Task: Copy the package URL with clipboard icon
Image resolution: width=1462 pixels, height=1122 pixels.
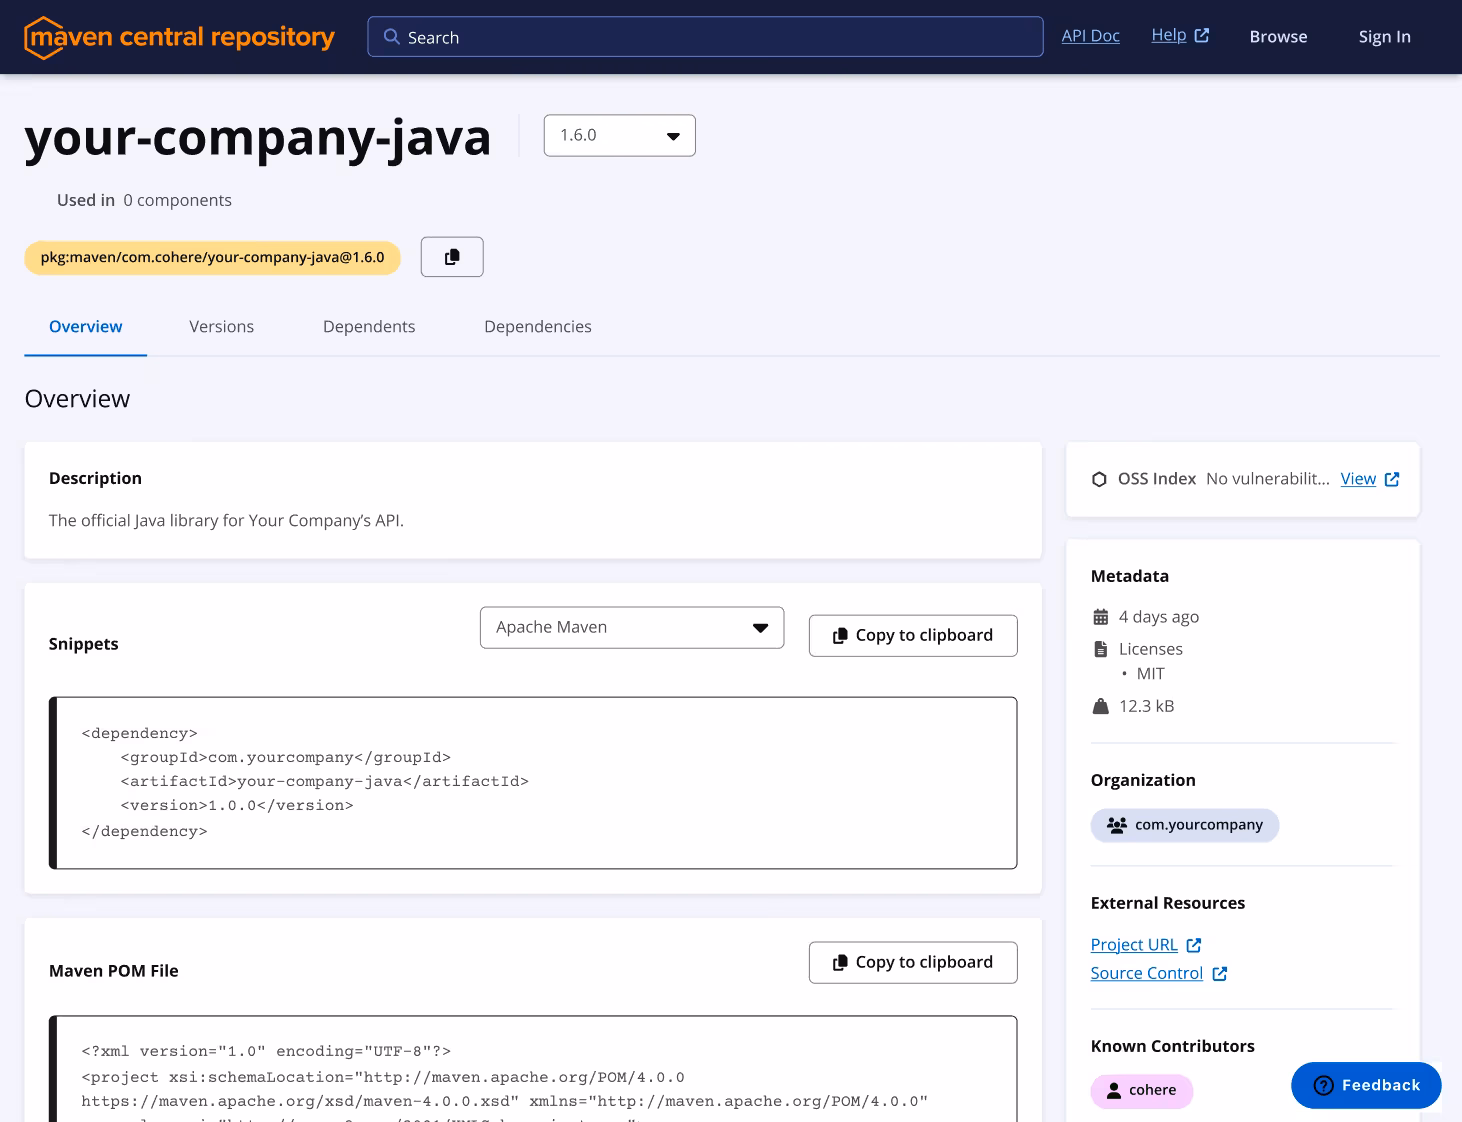Action: 452,257
